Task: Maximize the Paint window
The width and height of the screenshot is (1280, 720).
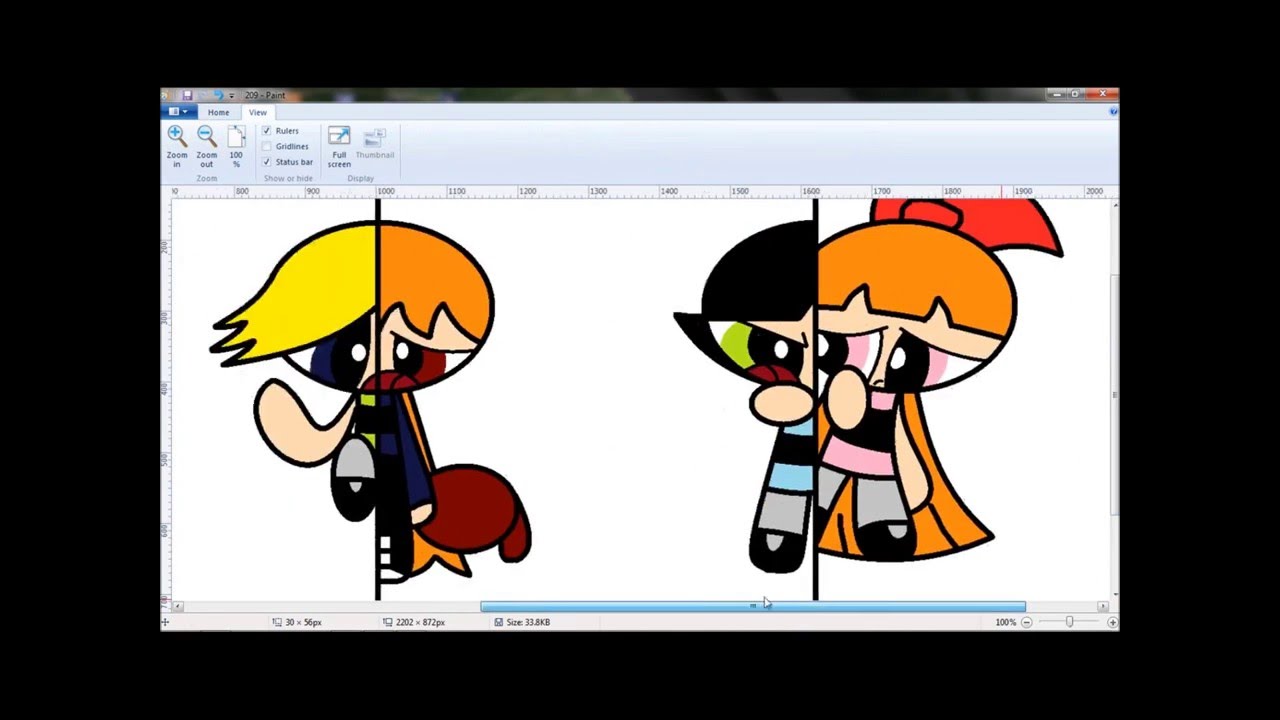Action: coord(1076,94)
